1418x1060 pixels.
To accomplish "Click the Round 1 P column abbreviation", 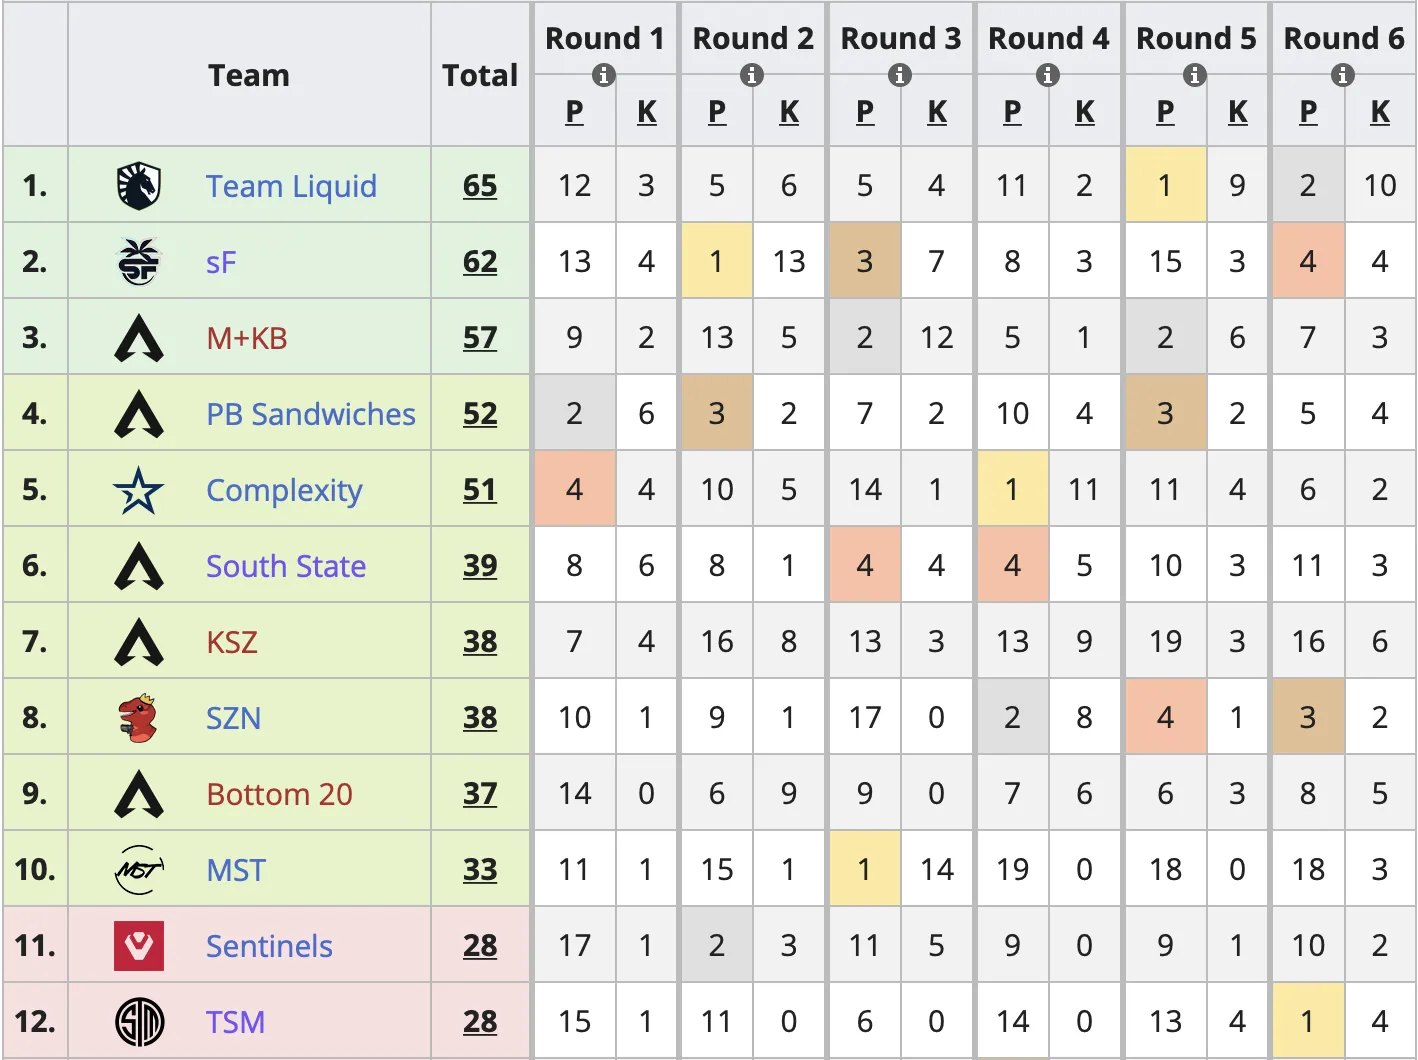I will (574, 112).
